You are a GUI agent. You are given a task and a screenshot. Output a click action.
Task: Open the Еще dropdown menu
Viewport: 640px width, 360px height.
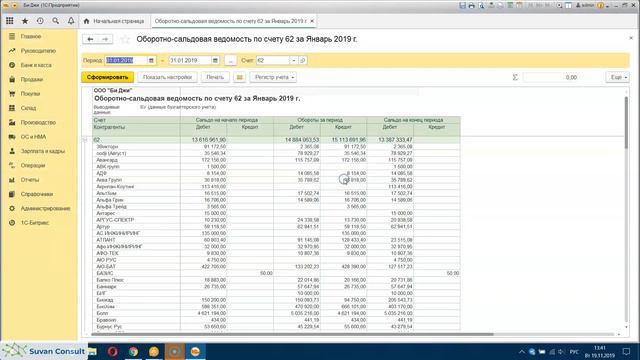618,77
